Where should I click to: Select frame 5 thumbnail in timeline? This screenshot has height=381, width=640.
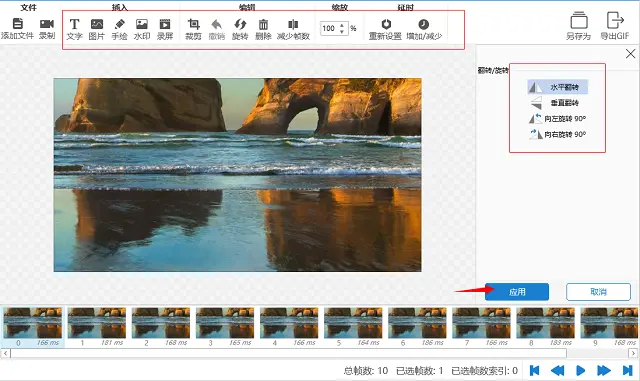(353, 323)
